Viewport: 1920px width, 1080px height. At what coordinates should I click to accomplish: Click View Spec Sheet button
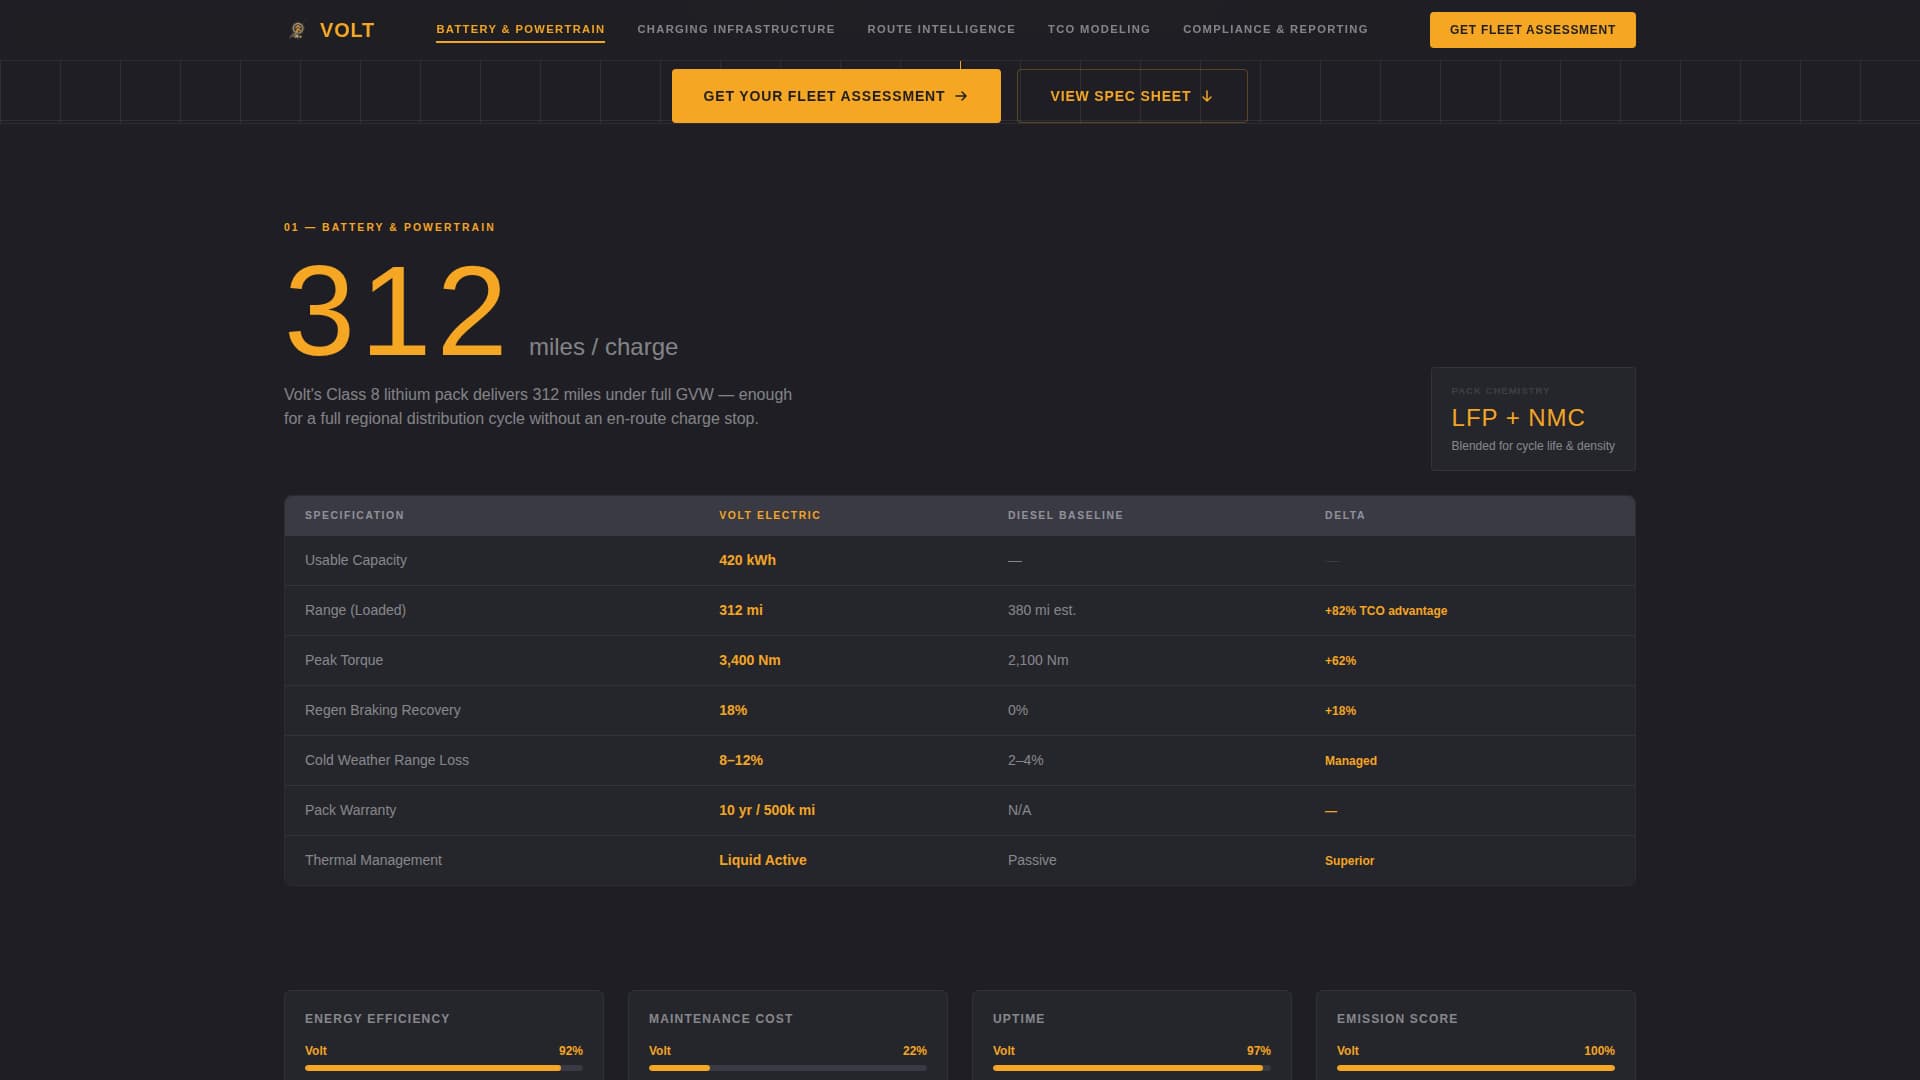[x=1132, y=96]
